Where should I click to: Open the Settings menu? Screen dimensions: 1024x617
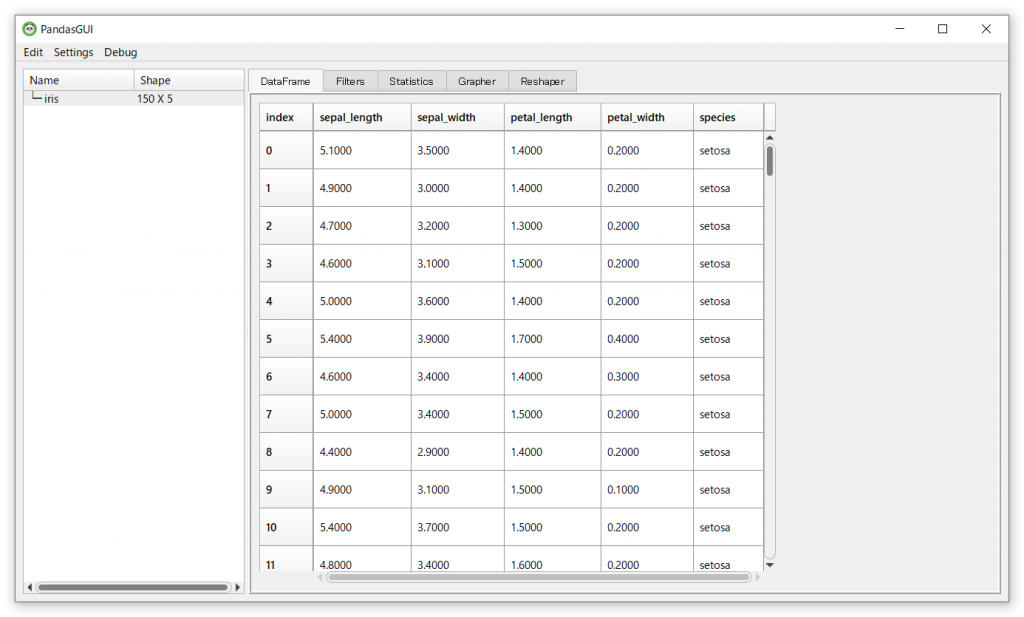[x=73, y=52]
